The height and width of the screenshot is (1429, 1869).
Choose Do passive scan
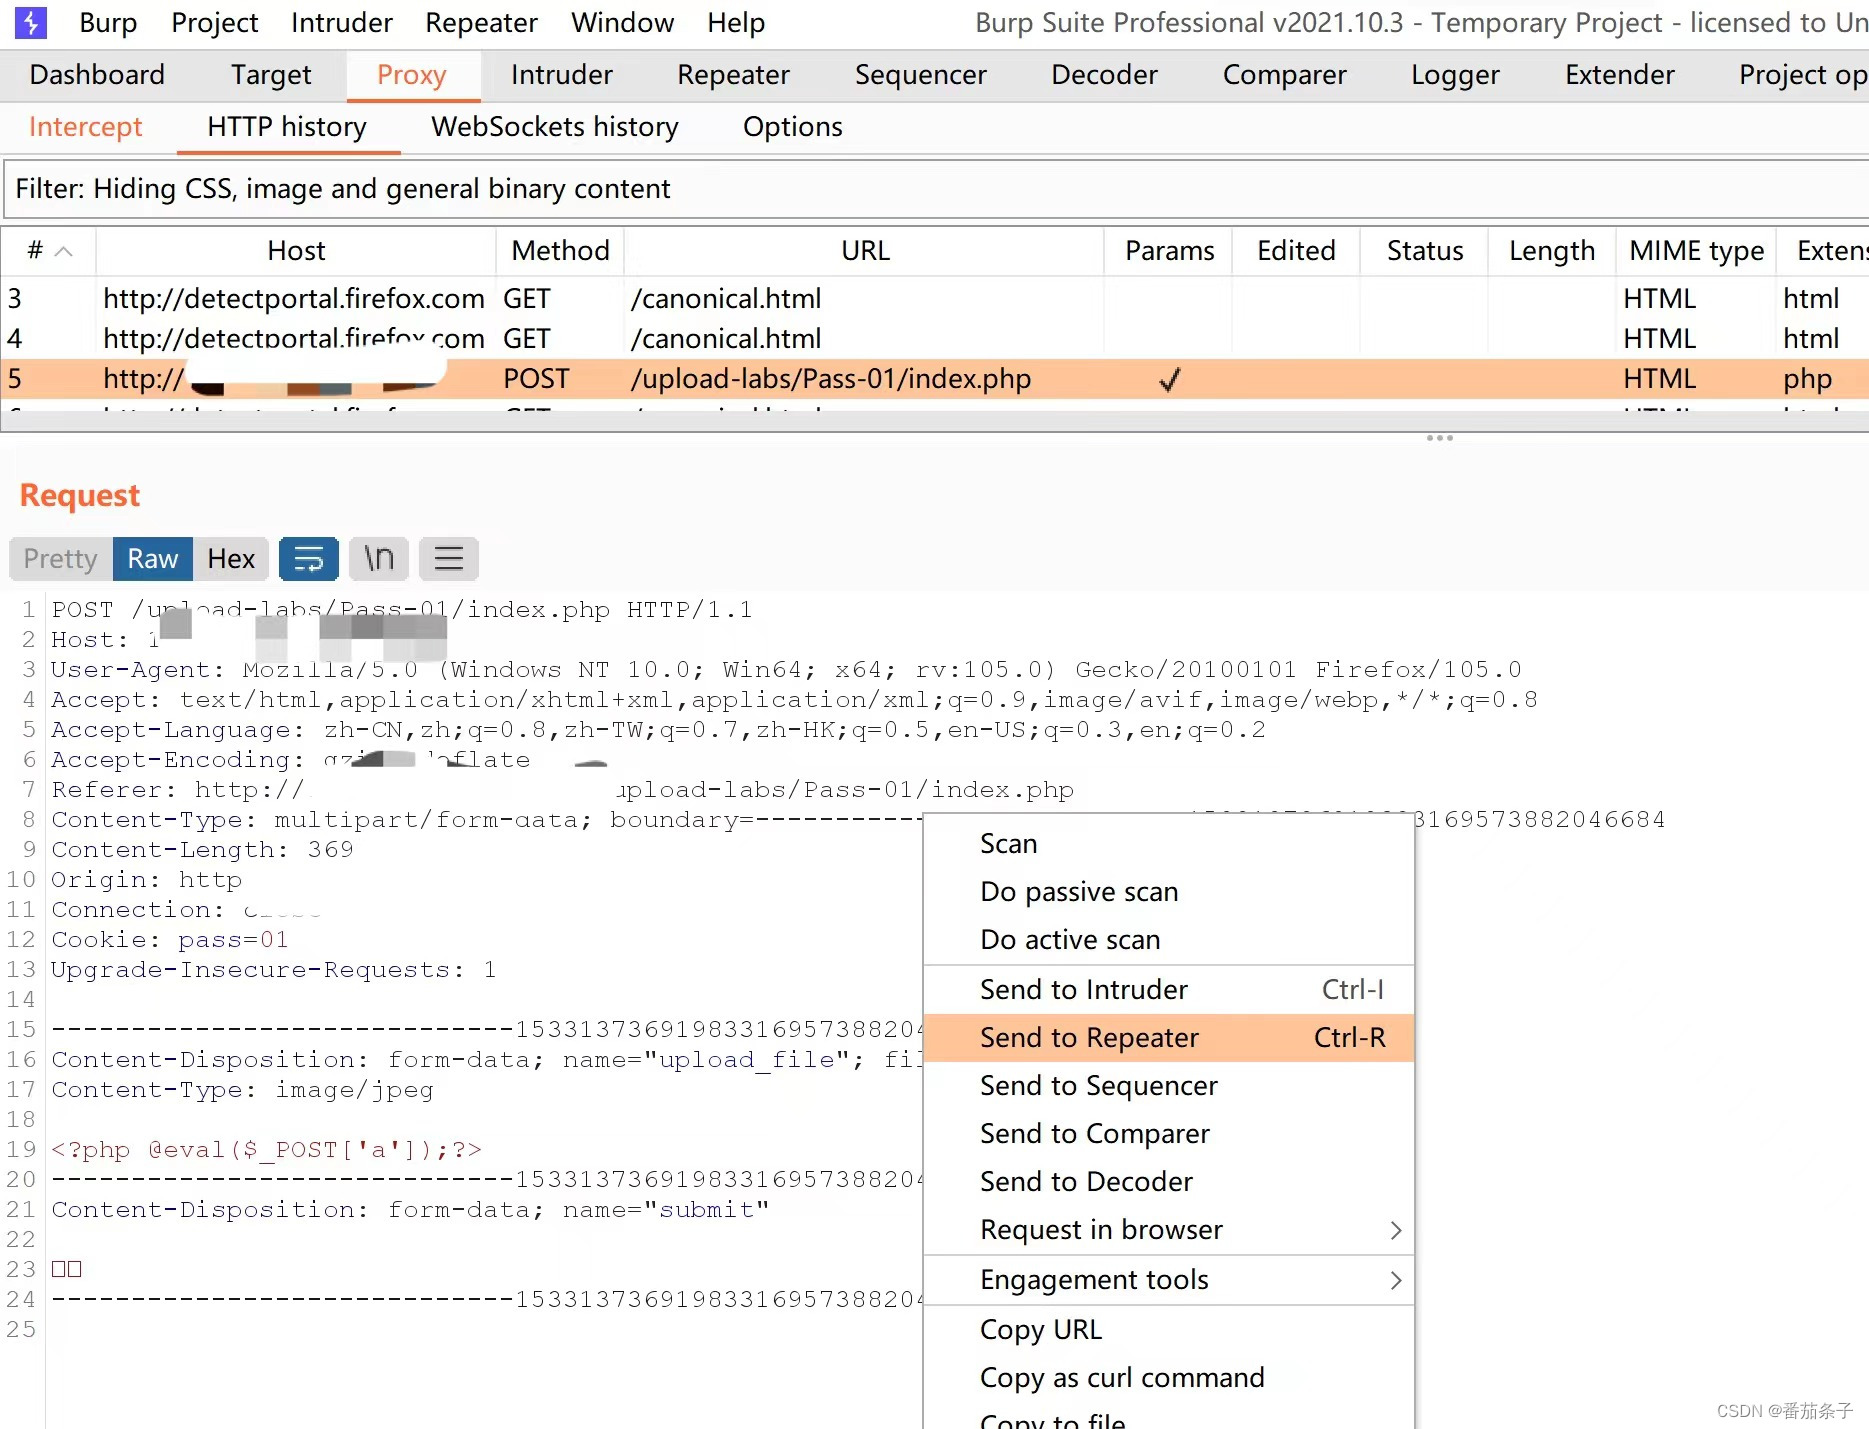tap(1169, 891)
